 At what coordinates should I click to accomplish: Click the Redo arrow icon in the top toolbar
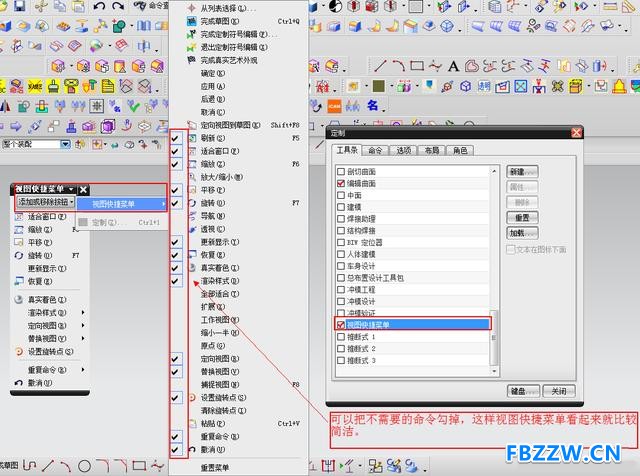pos(118,6)
